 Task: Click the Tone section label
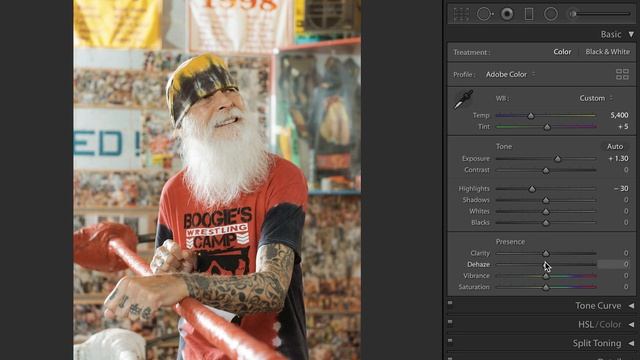504,147
